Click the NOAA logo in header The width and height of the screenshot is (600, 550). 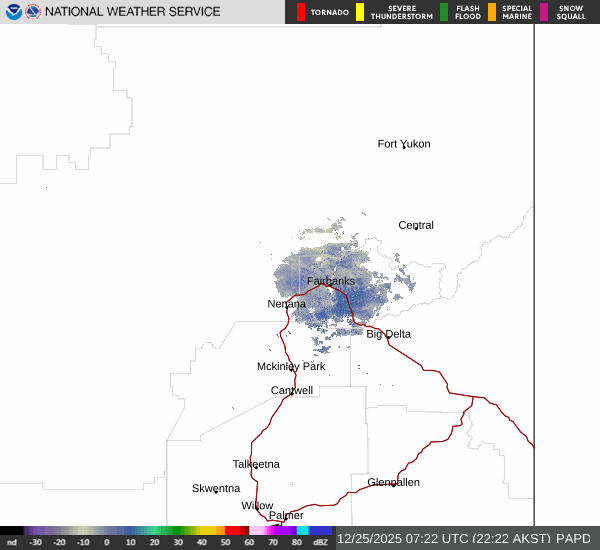(x=13, y=12)
